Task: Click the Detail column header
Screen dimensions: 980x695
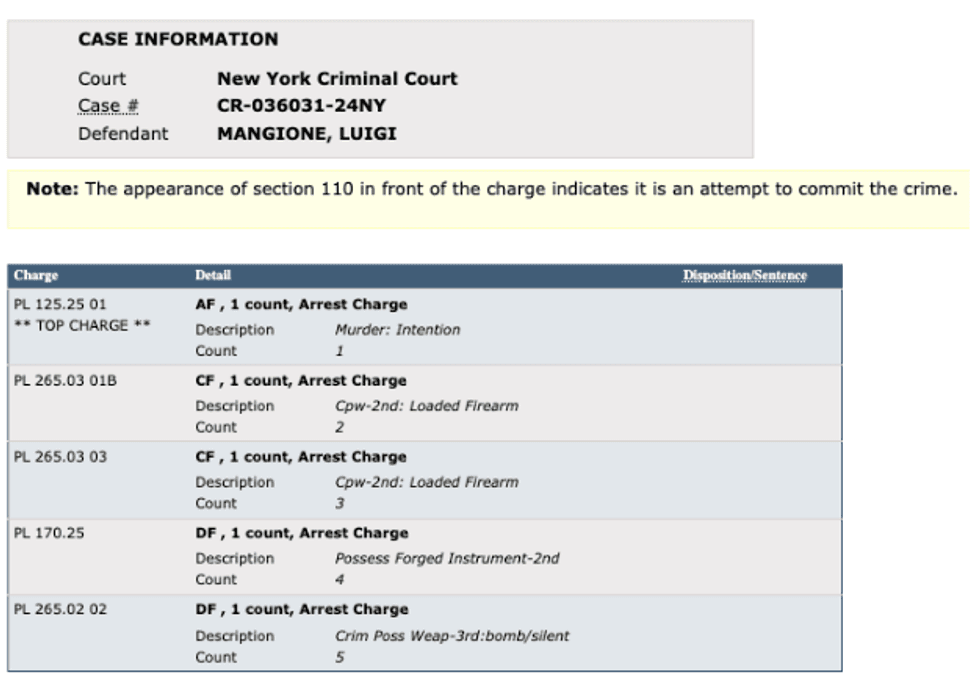Action: click(212, 275)
